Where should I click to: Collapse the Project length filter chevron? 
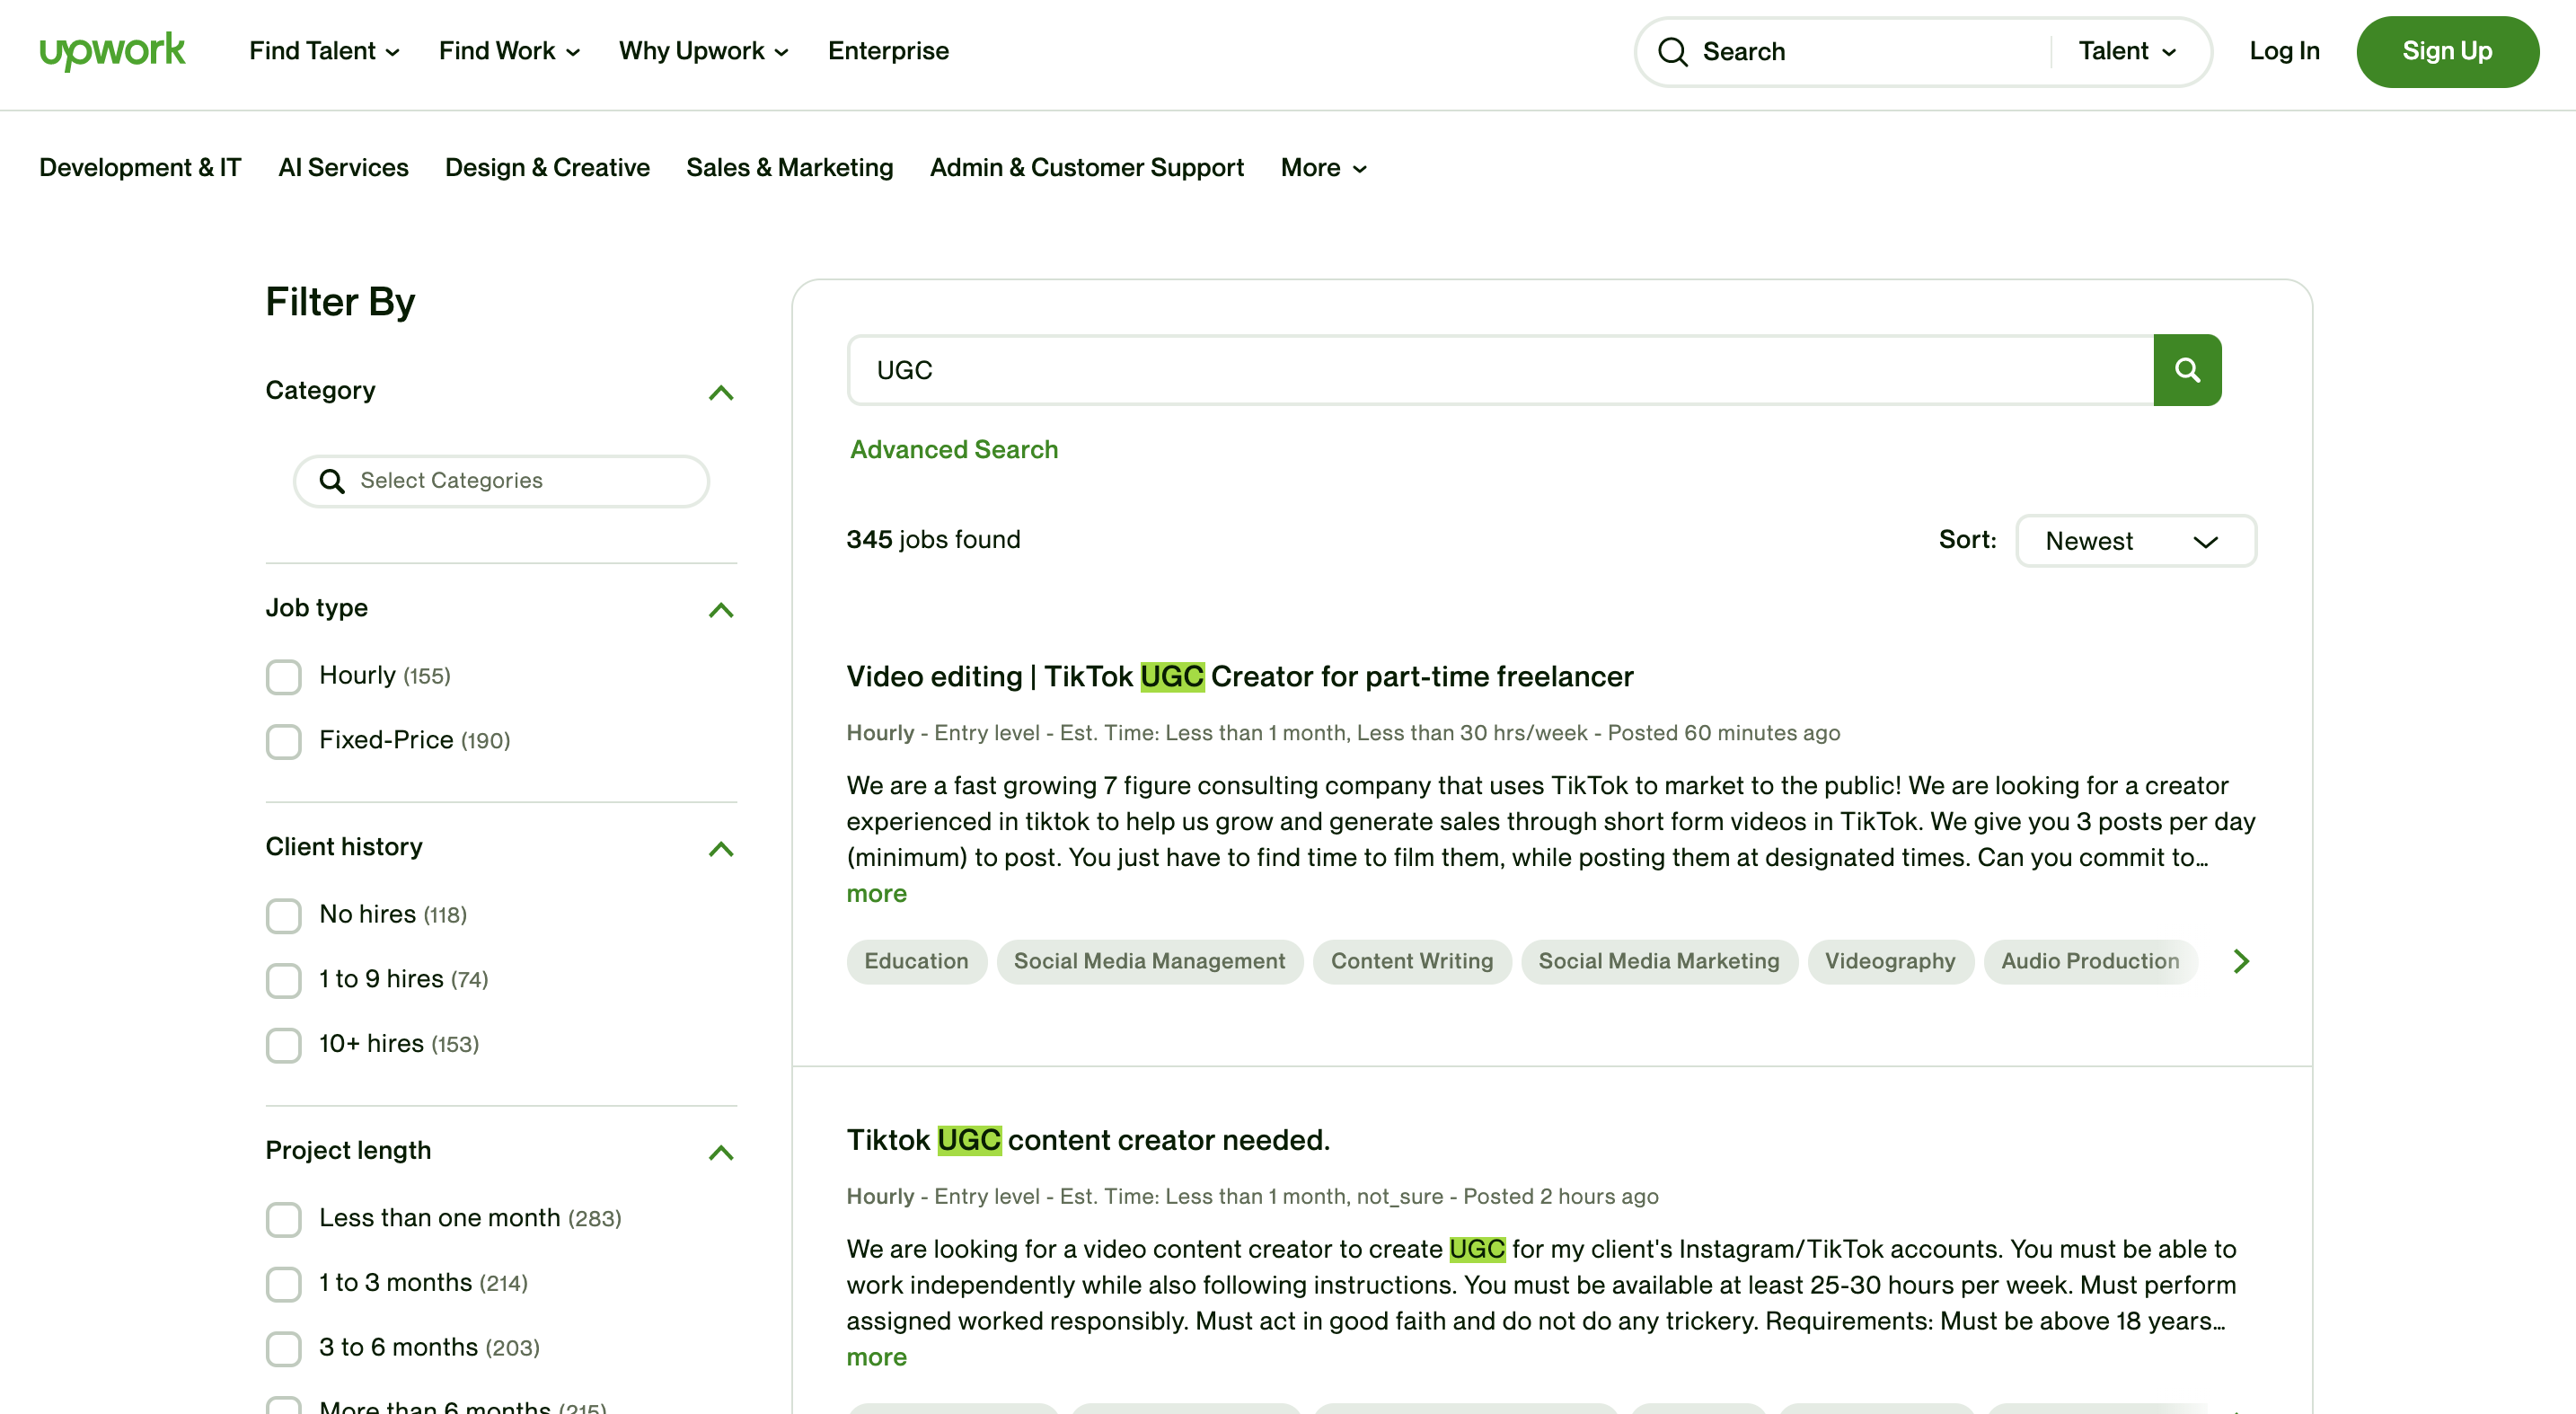pos(720,1152)
